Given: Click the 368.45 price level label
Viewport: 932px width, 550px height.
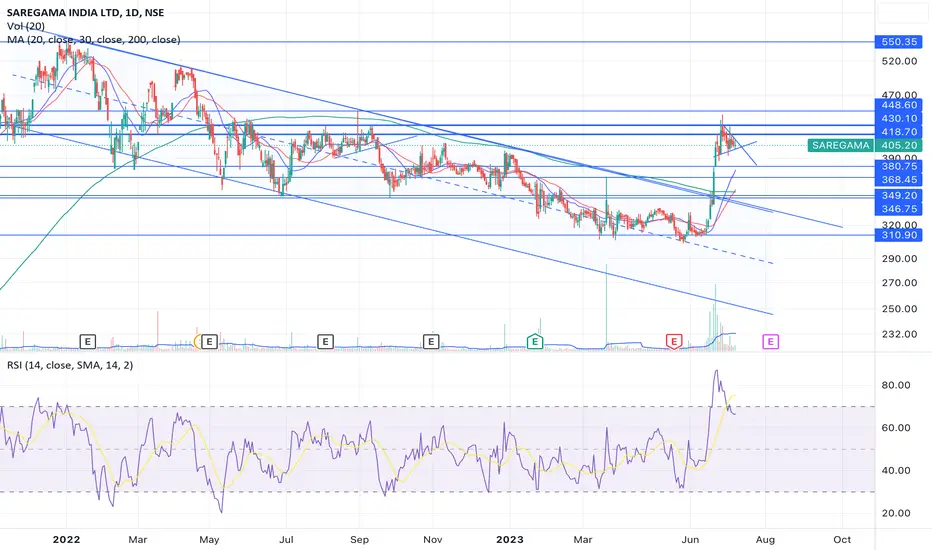Looking at the screenshot, I should click(x=899, y=180).
